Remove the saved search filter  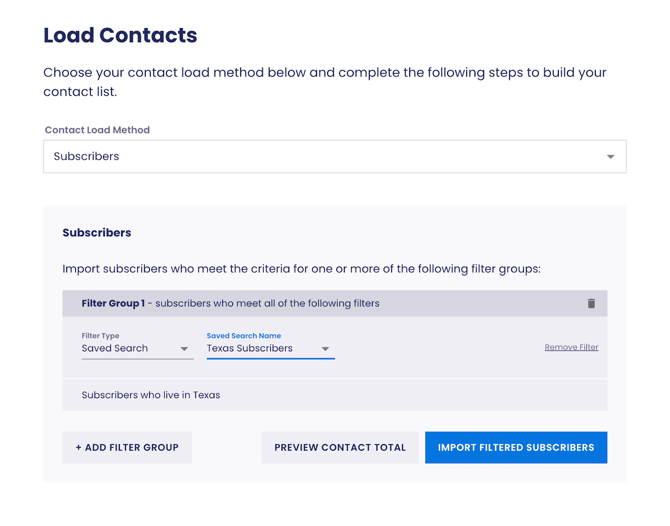[571, 348]
